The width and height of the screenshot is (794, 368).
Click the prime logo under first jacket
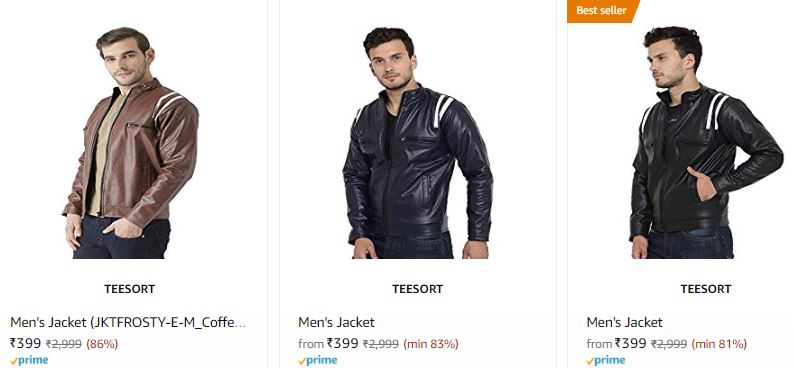coord(29,360)
